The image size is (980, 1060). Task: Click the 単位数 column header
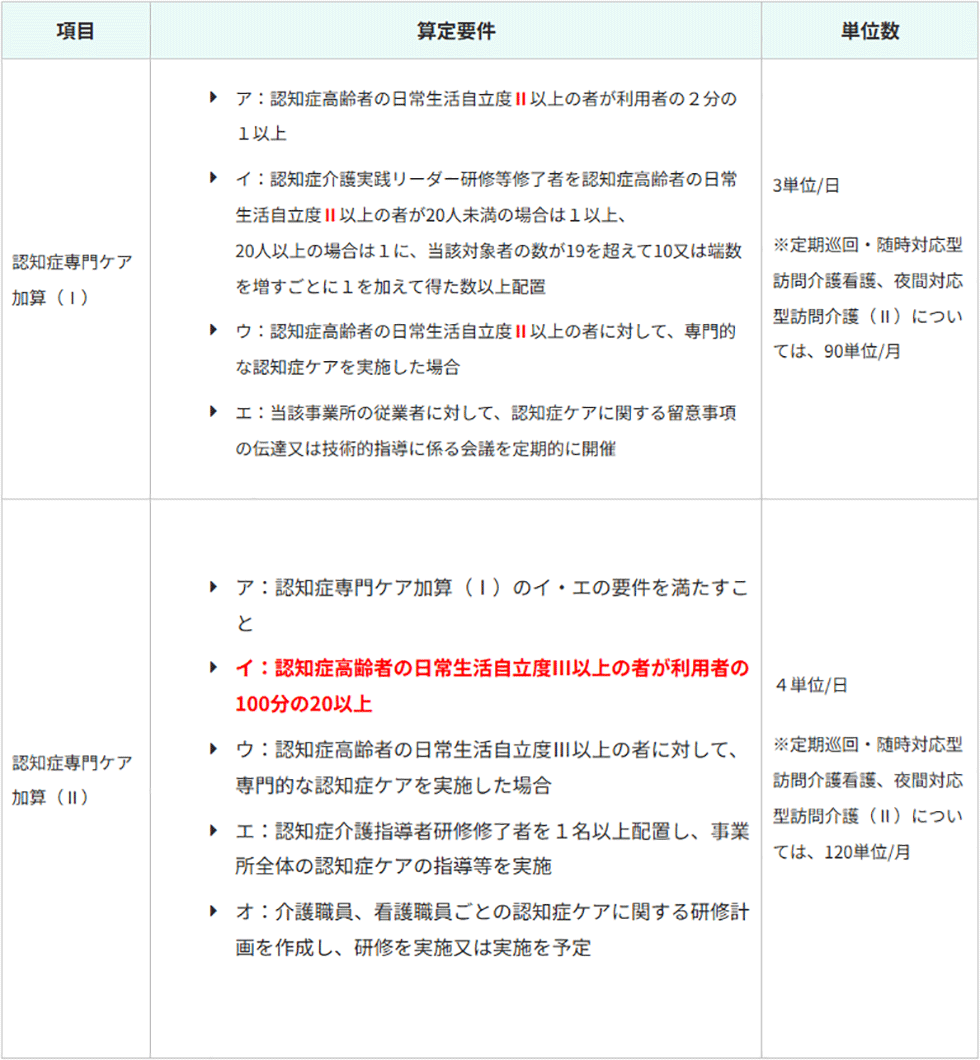(869, 31)
